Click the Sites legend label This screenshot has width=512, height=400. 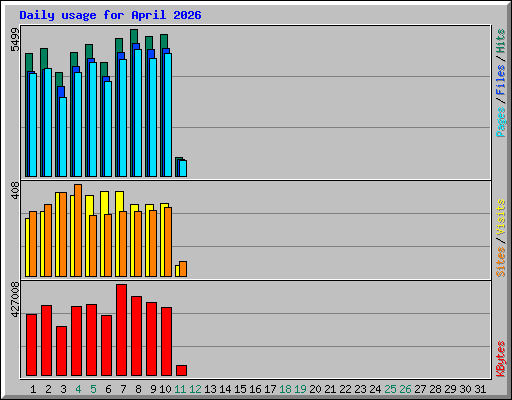(500, 262)
